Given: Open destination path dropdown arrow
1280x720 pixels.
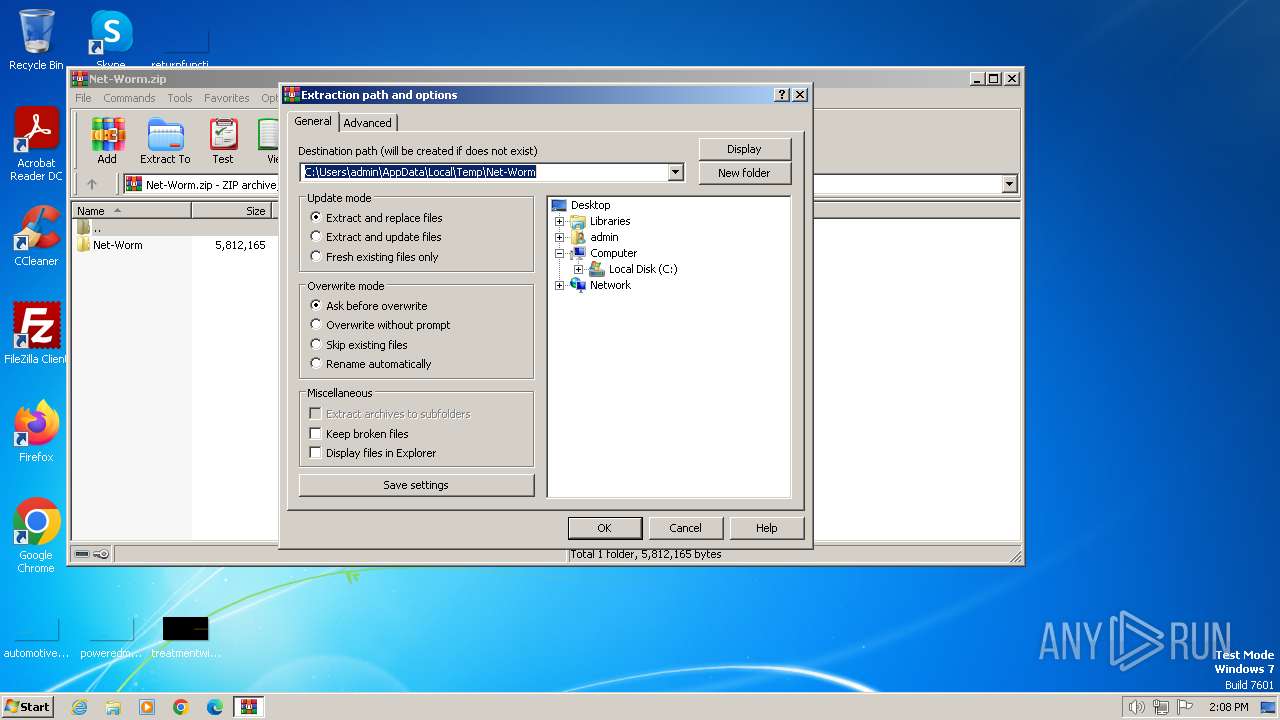Looking at the screenshot, I should pos(675,172).
